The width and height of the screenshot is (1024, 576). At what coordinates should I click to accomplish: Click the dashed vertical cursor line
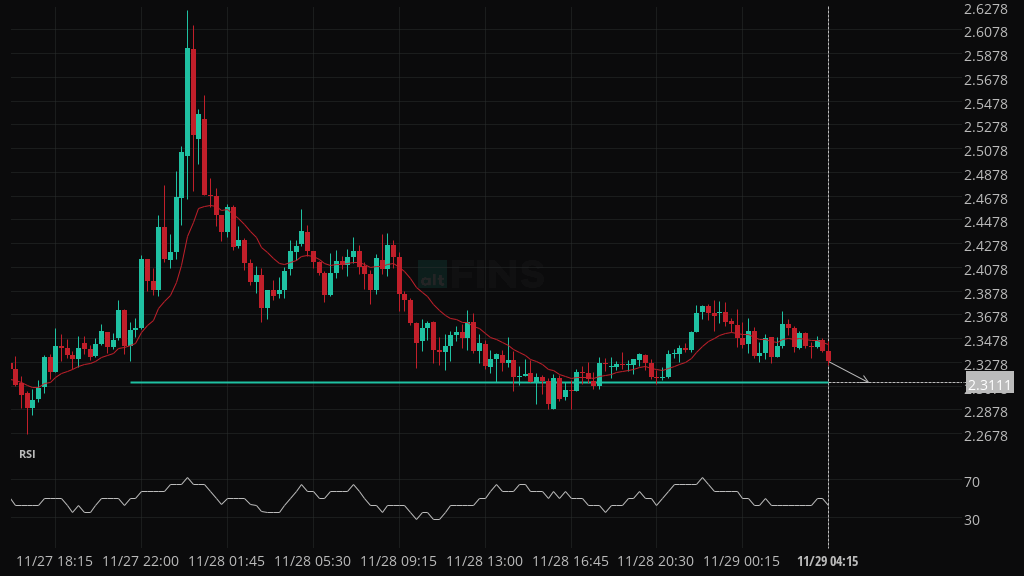[x=828, y=200]
